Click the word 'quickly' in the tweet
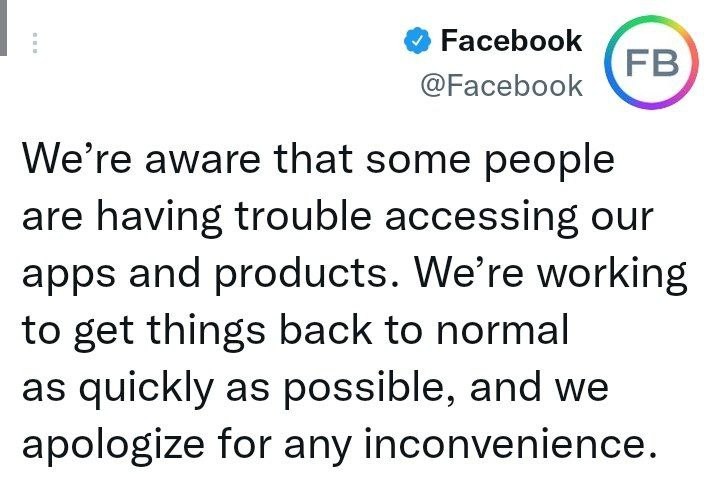 pyautogui.click(x=146, y=390)
